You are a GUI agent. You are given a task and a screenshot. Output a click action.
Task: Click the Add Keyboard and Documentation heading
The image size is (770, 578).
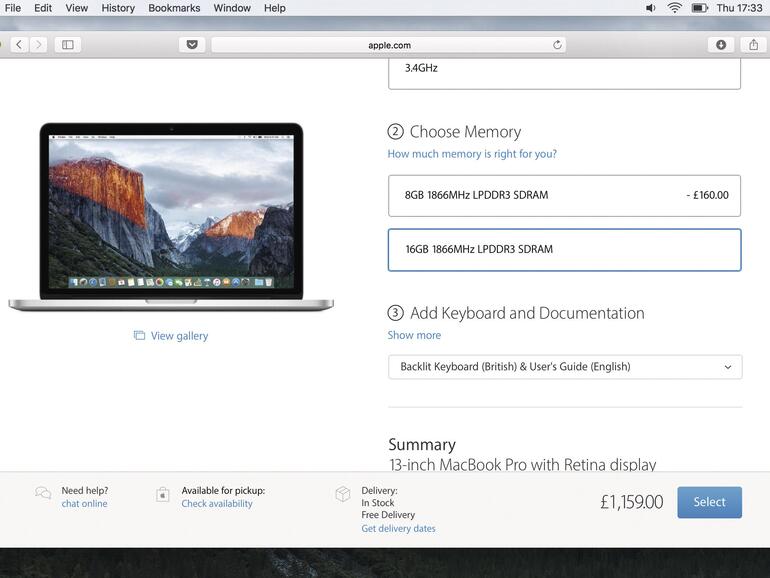coord(527,313)
